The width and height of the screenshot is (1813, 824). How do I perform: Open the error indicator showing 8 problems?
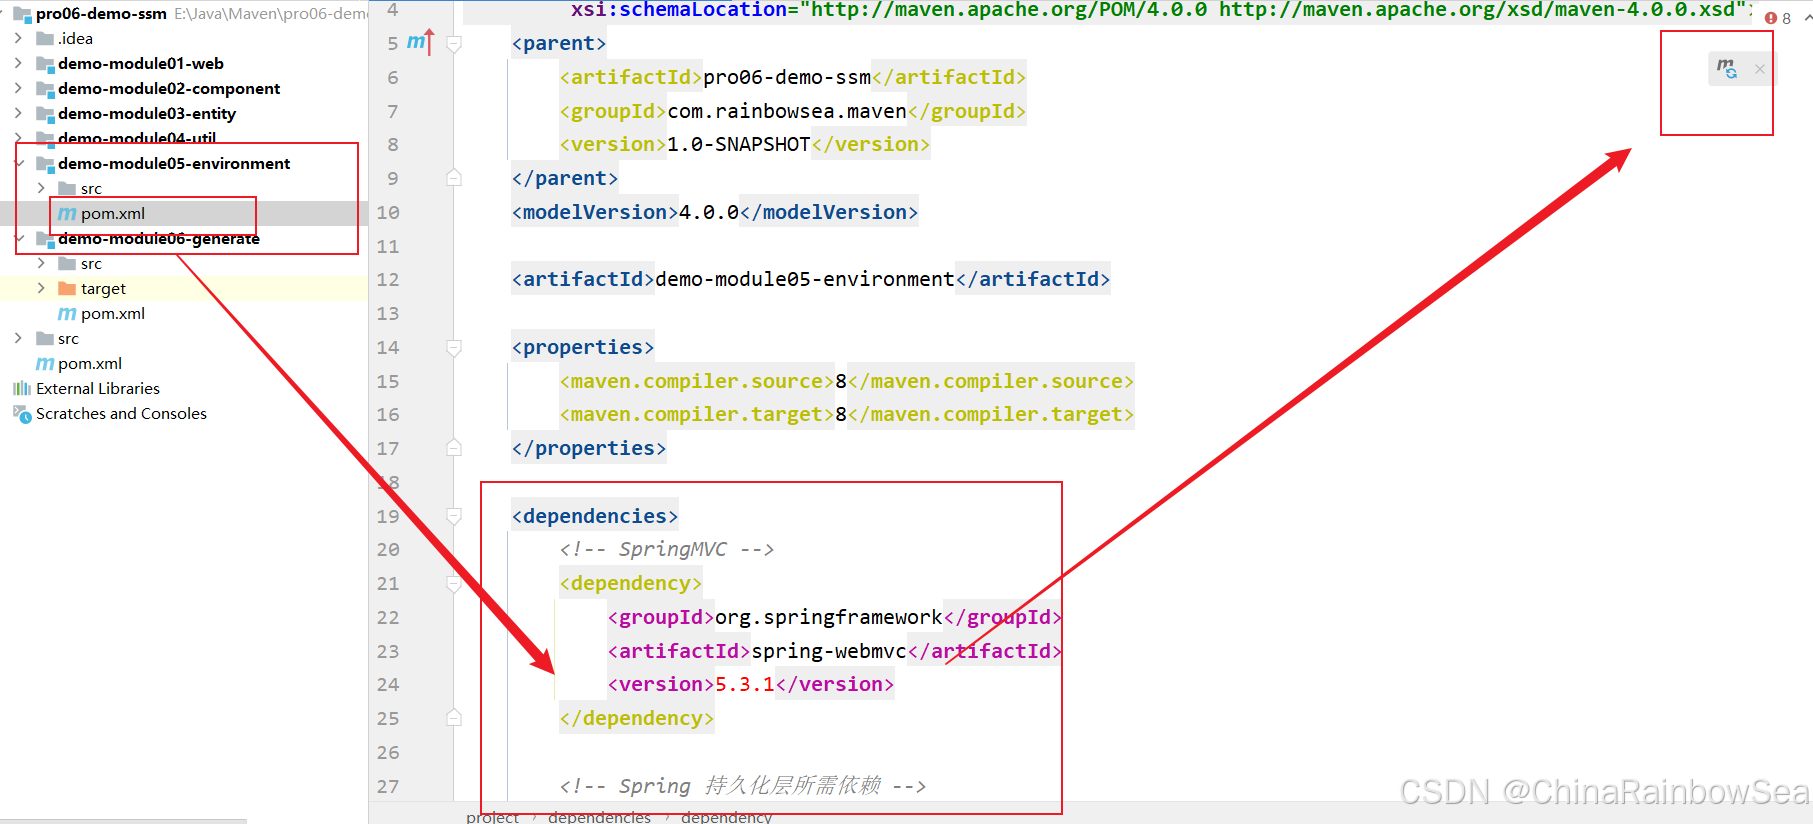click(x=1778, y=18)
